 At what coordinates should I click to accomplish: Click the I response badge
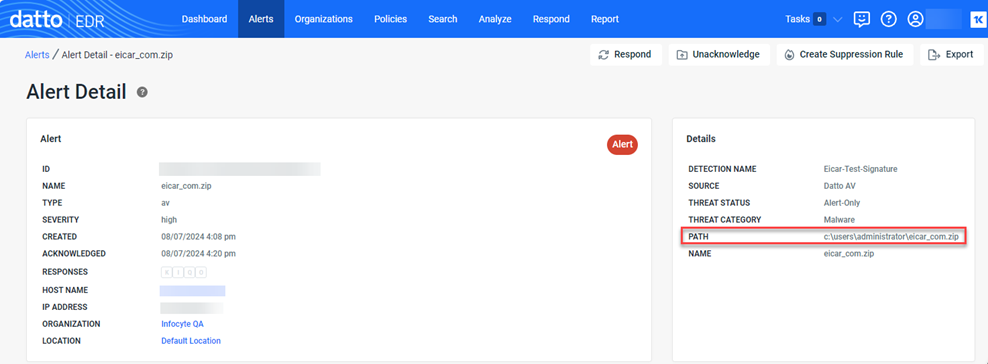pyautogui.click(x=178, y=272)
